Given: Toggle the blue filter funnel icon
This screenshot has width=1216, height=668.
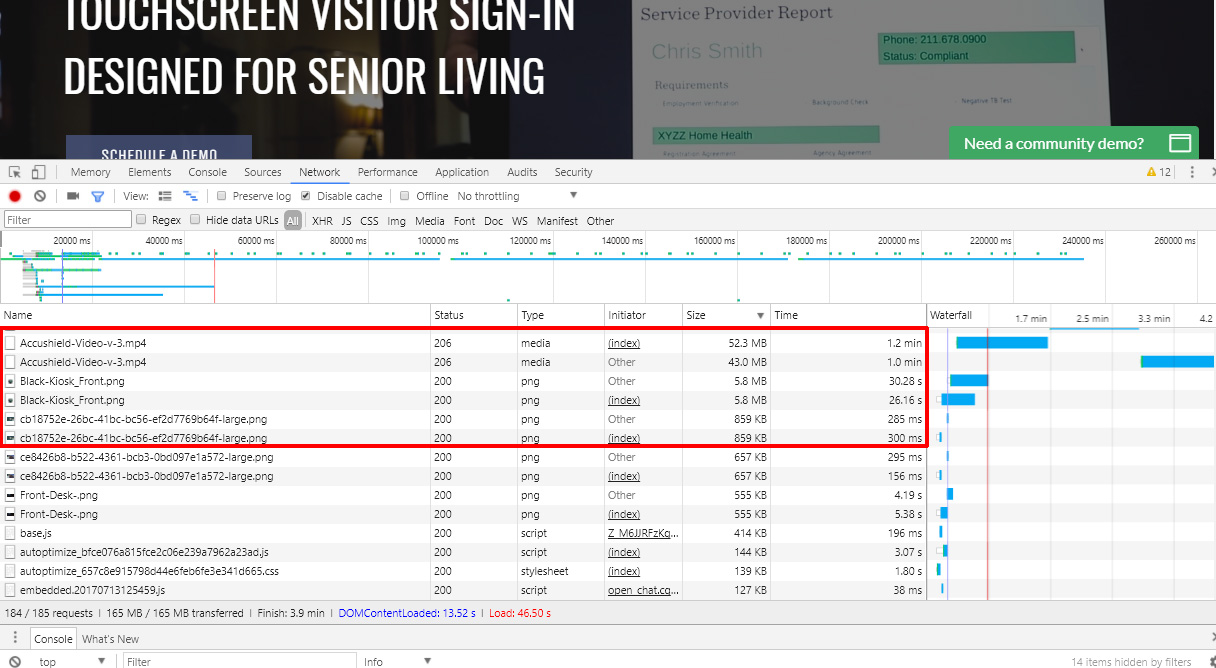Looking at the screenshot, I should coord(98,196).
